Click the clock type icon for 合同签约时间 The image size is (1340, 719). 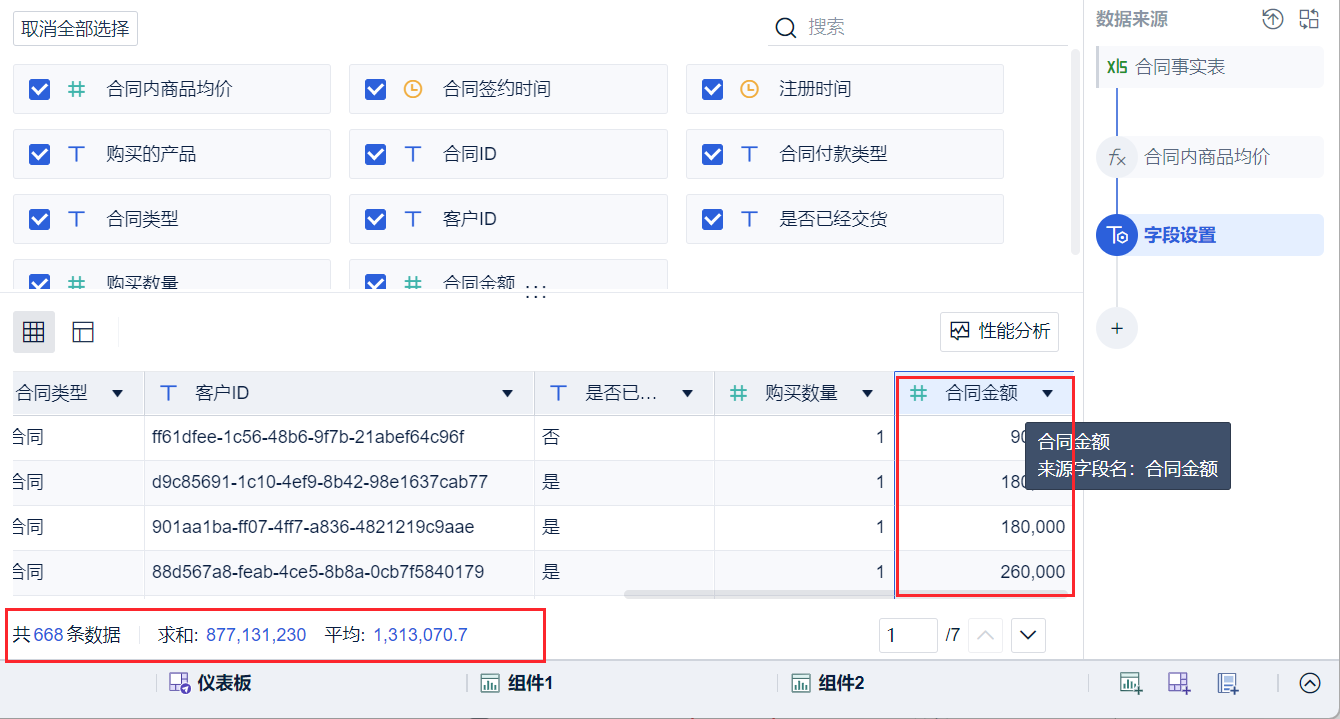[413, 89]
